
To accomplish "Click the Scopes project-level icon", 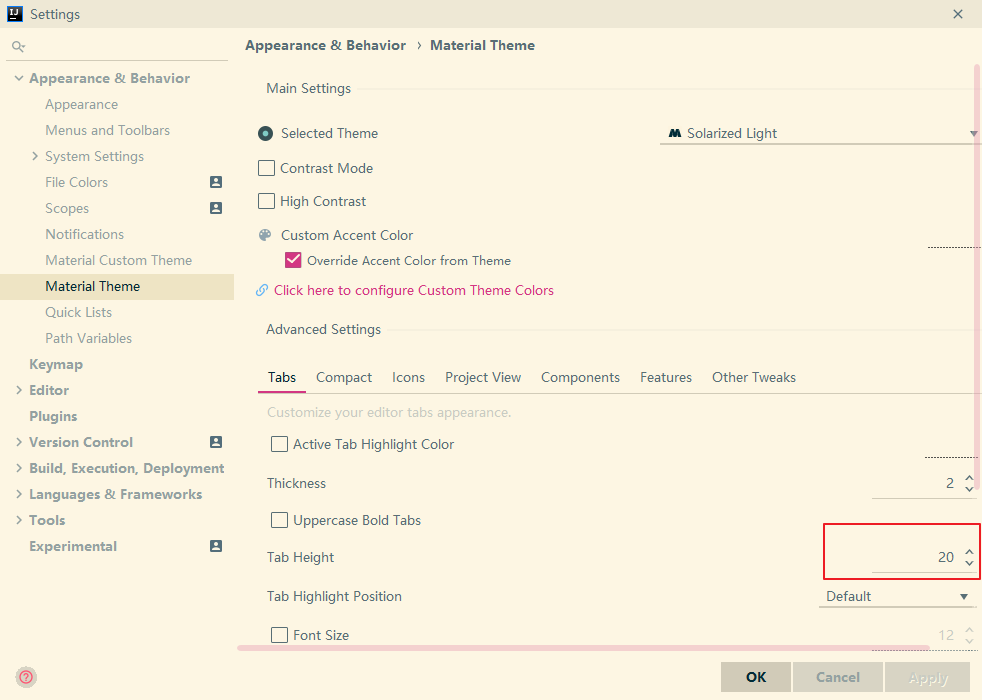I will 215,208.
